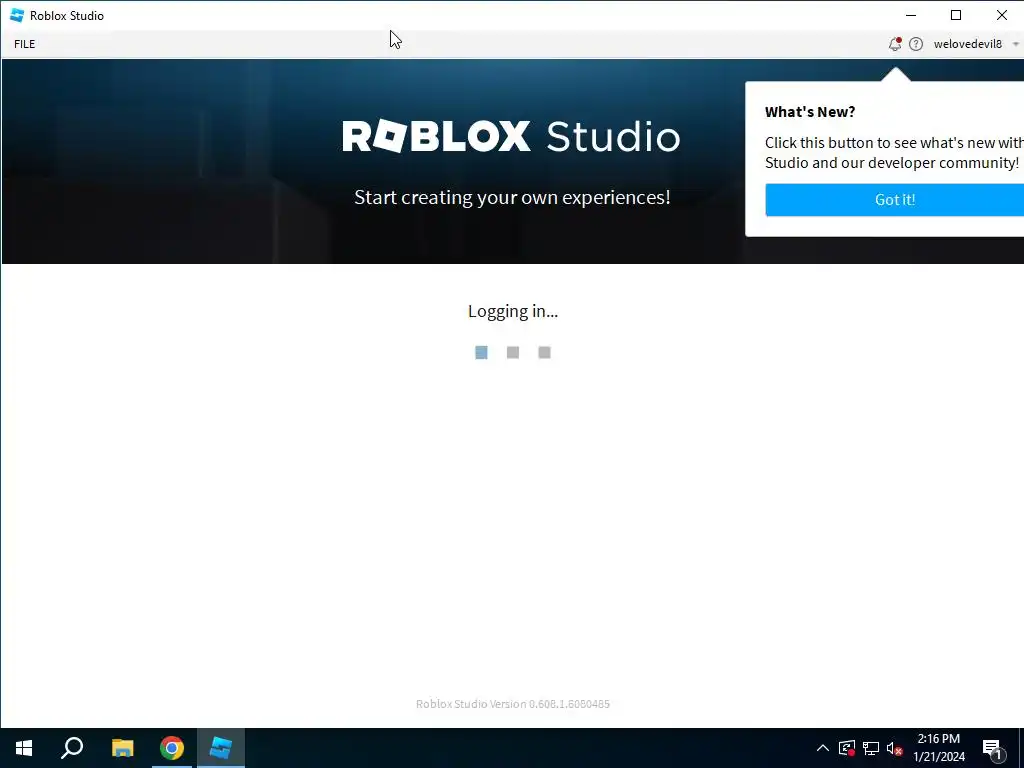Launch Google Chrome from taskbar
The height and width of the screenshot is (768, 1024).
pyautogui.click(x=172, y=748)
